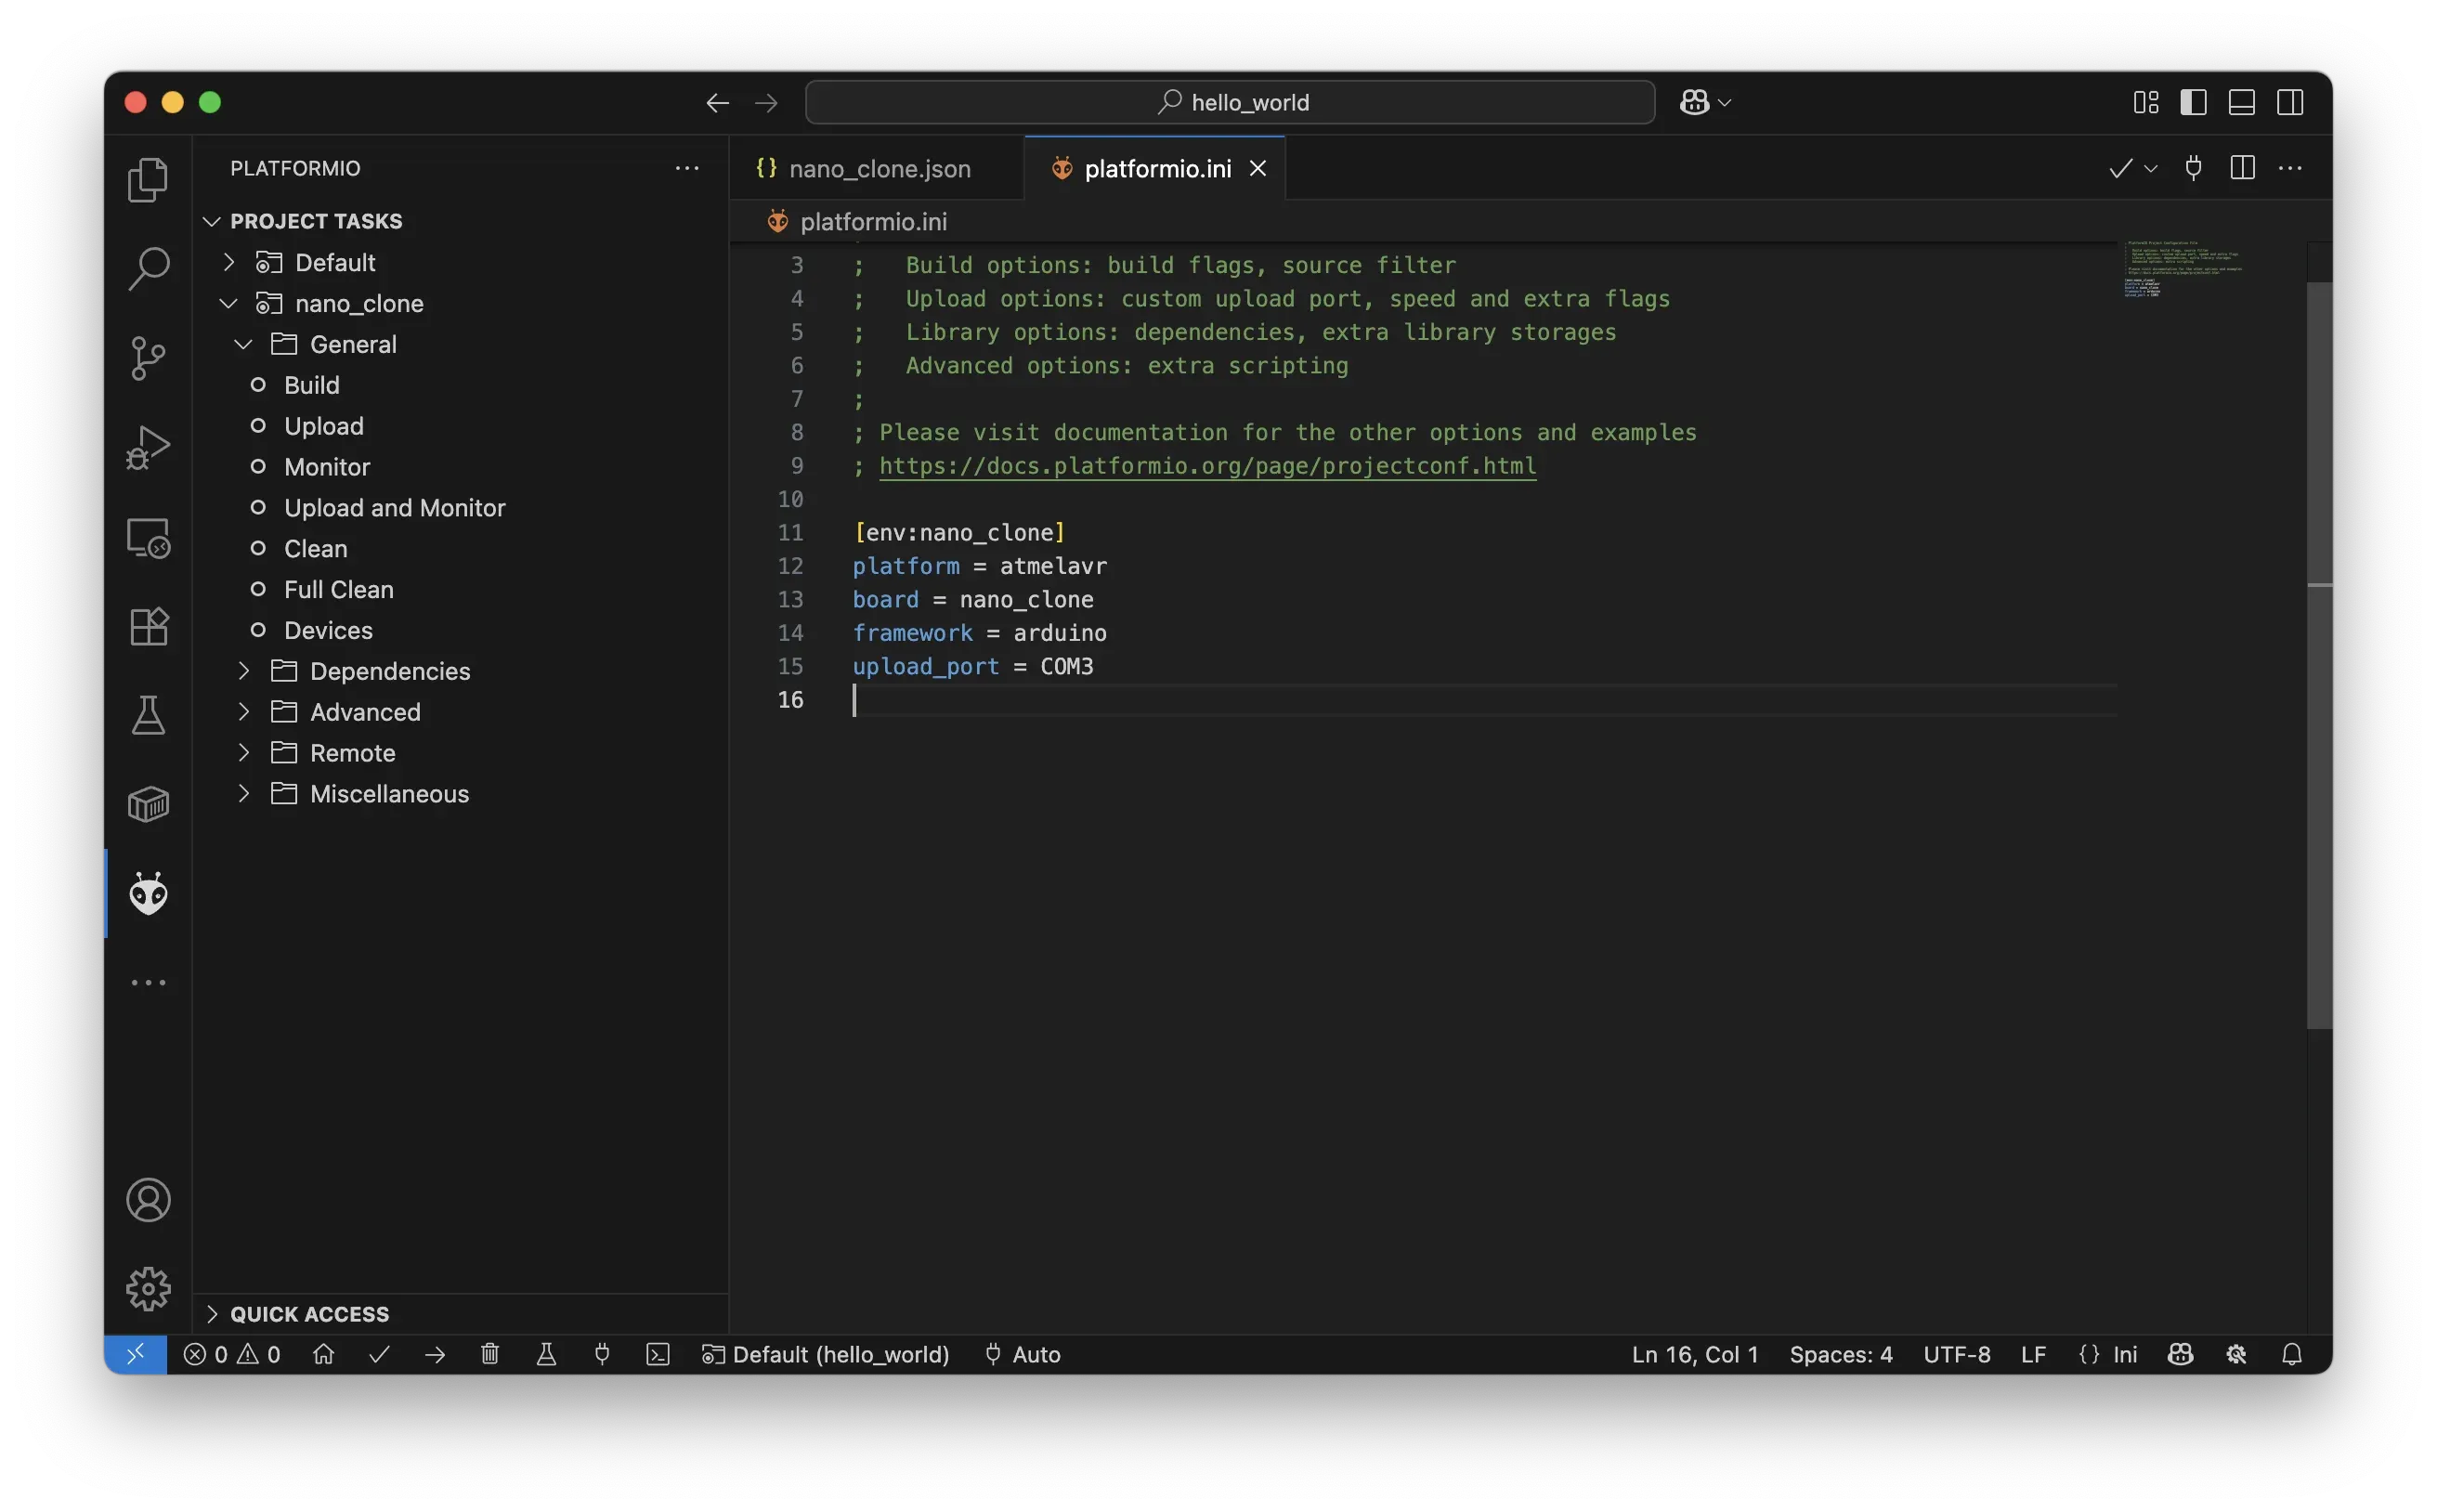Image resolution: width=2437 pixels, height=1512 pixels.
Task: Open Remote Explorer in the activity bar
Action: (148, 537)
